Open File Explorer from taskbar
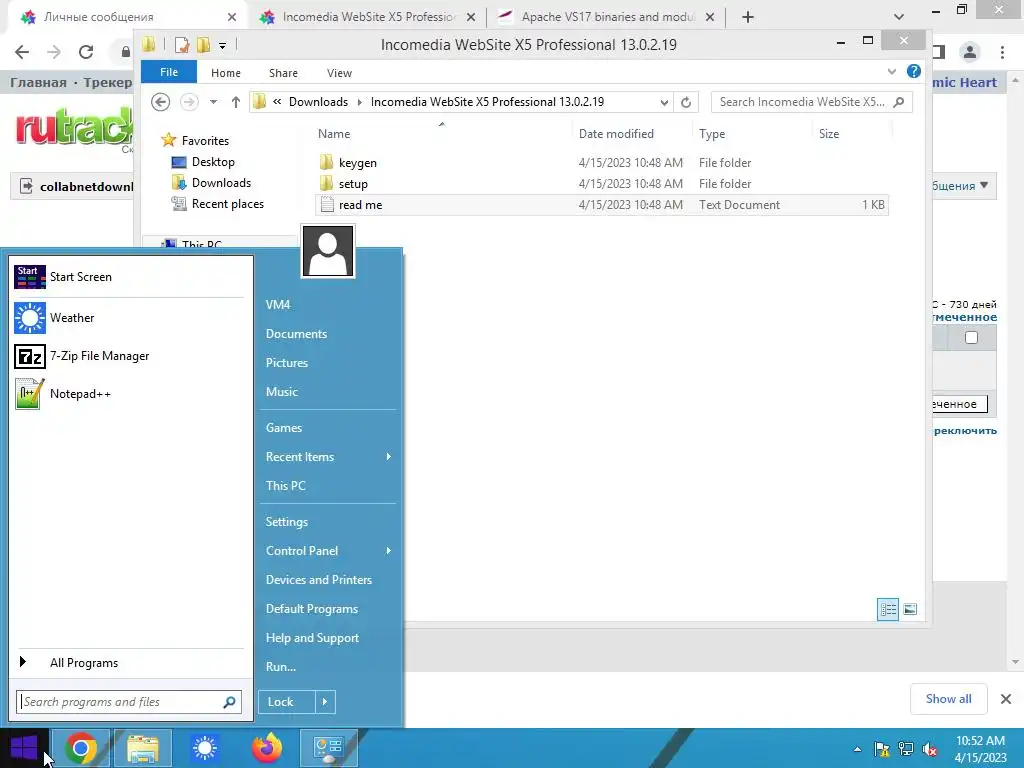The image size is (1024, 768). pyautogui.click(x=142, y=748)
